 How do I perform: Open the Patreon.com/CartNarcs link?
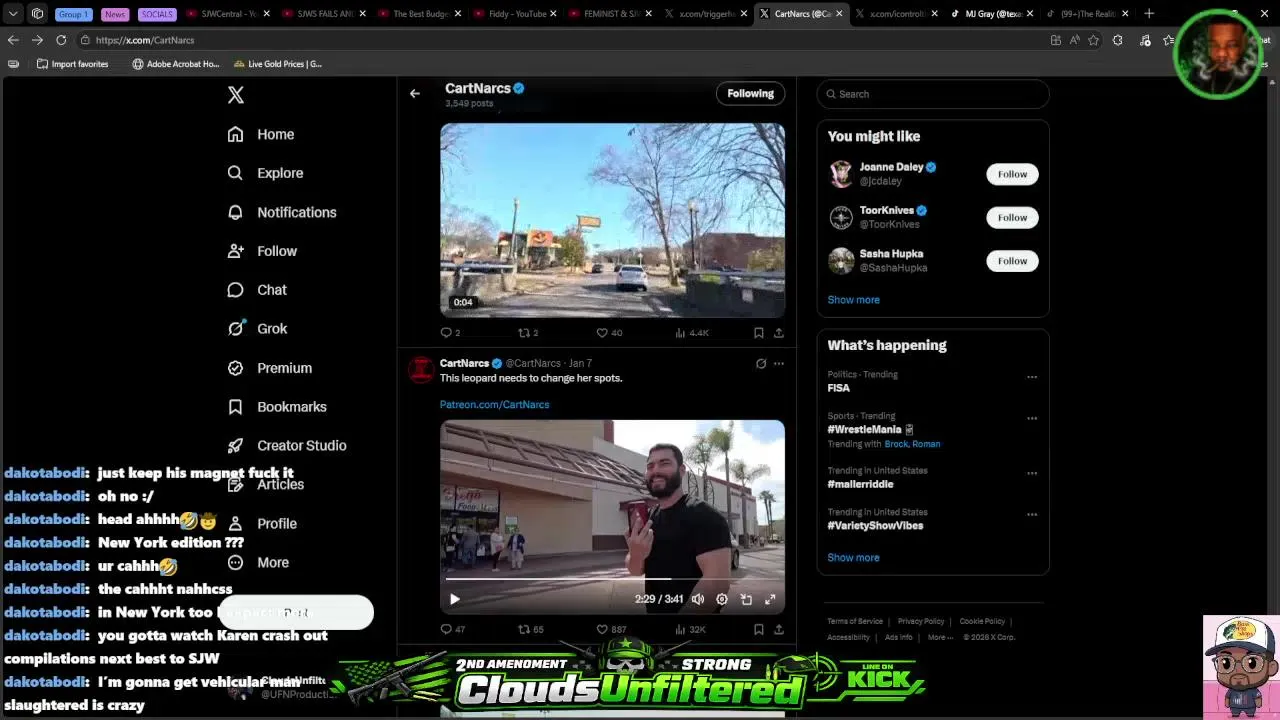[494, 404]
